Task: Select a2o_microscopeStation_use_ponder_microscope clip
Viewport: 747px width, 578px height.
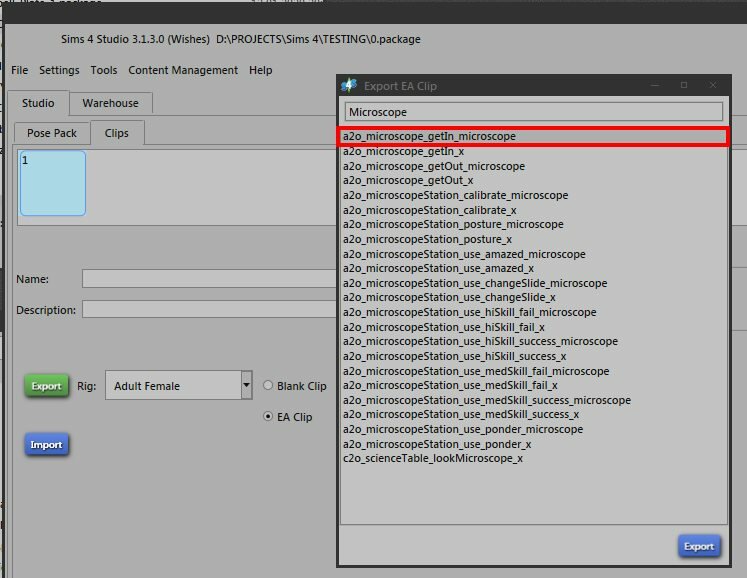Action: 534,429
